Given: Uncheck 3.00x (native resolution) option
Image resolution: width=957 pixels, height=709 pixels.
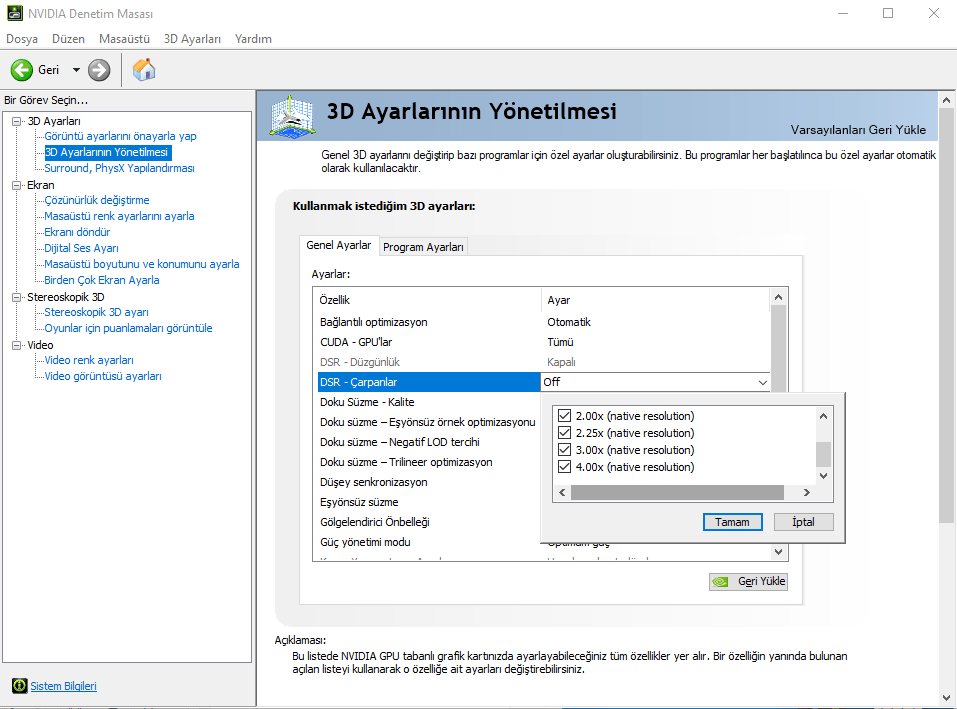Looking at the screenshot, I should (565, 450).
